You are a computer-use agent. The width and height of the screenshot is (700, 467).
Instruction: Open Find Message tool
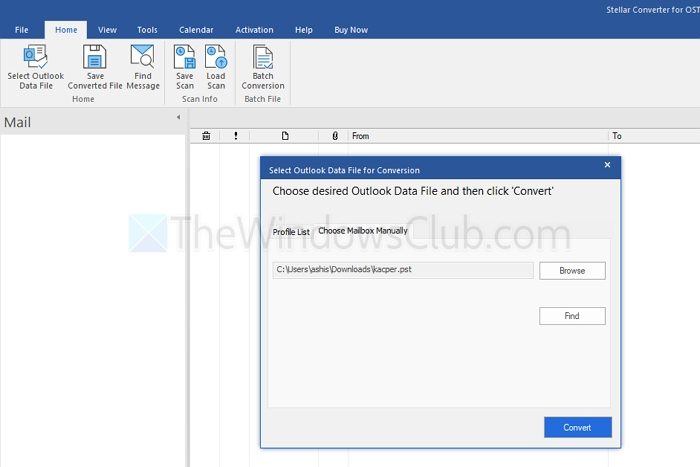(x=142, y=67)
